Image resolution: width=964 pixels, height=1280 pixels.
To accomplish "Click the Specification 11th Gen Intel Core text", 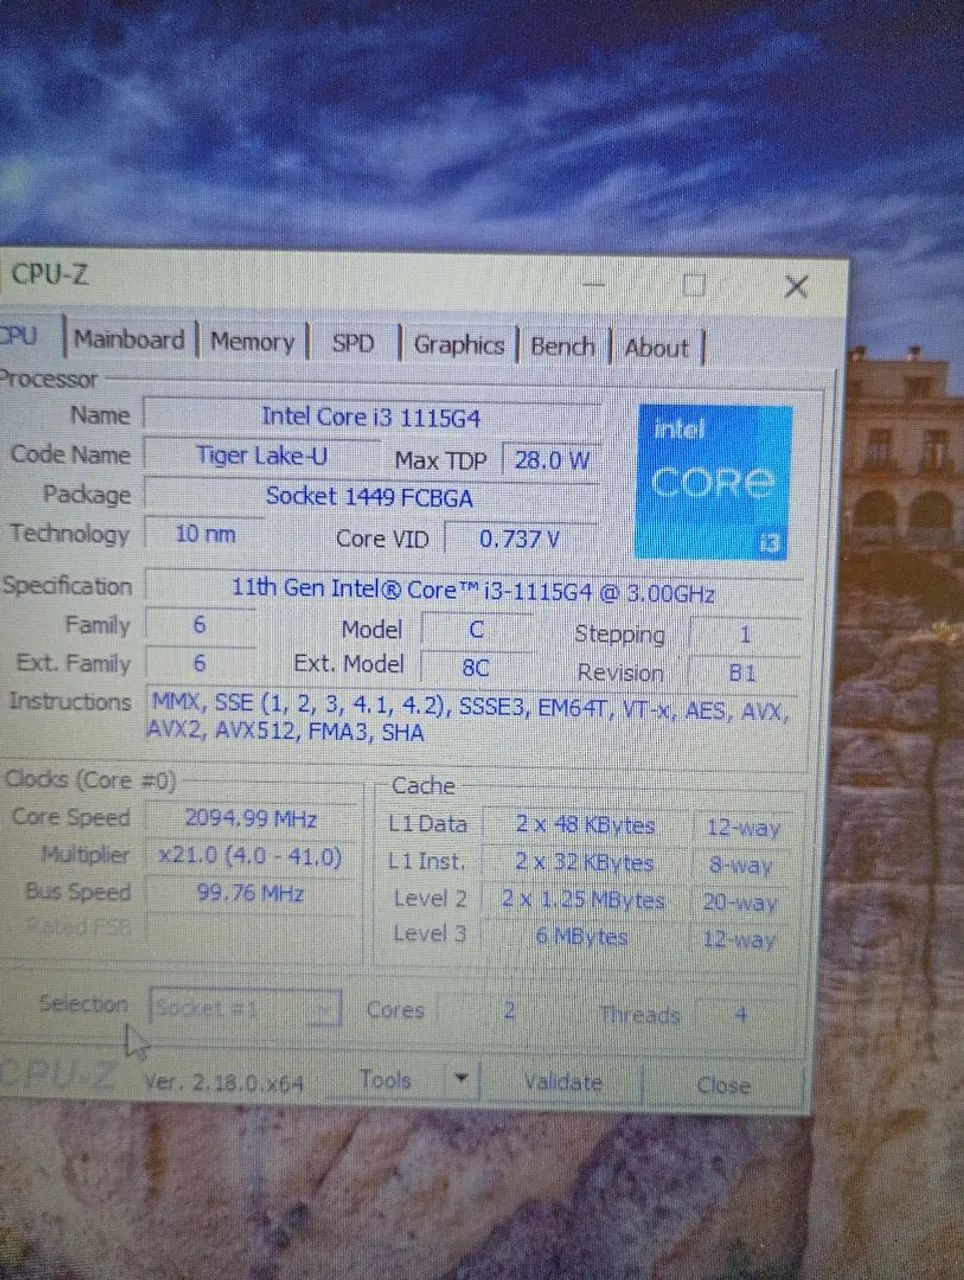I will coord(473,591).
